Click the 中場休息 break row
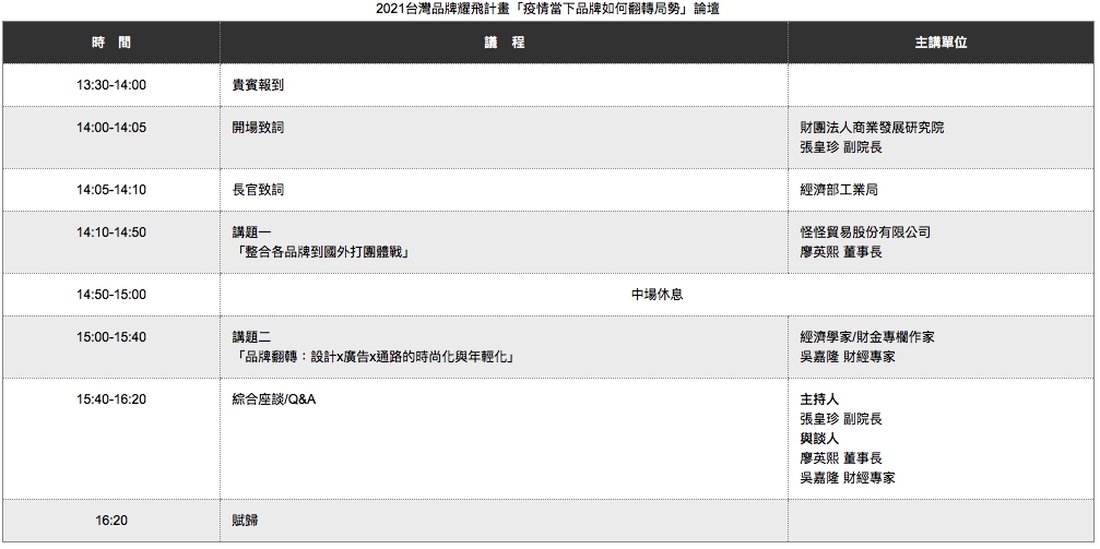 [x=656, y=294]
